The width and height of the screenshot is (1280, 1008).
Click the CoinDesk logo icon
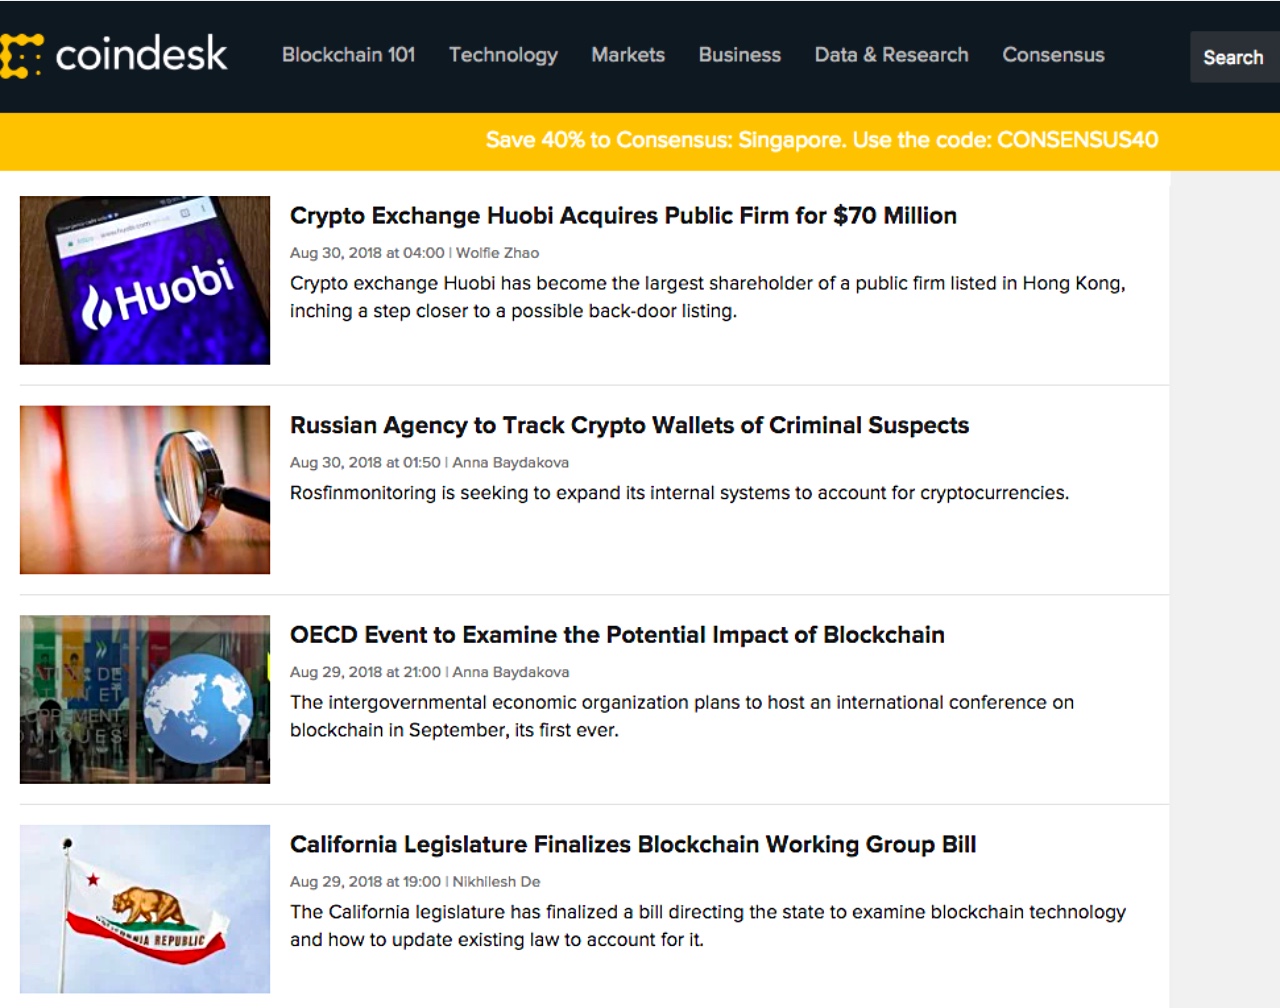coord(21,55)
